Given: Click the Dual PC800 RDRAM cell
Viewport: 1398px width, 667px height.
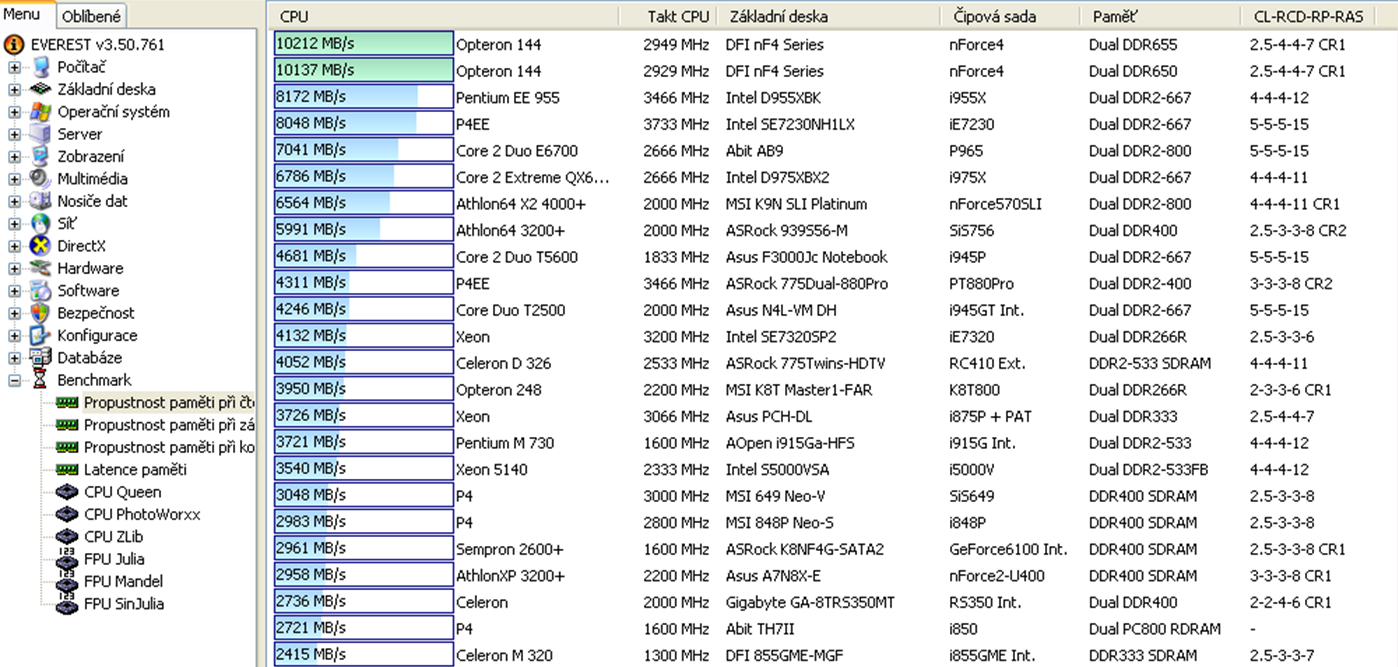Looking at the screenshot, I should click(x=1155, y=629).
